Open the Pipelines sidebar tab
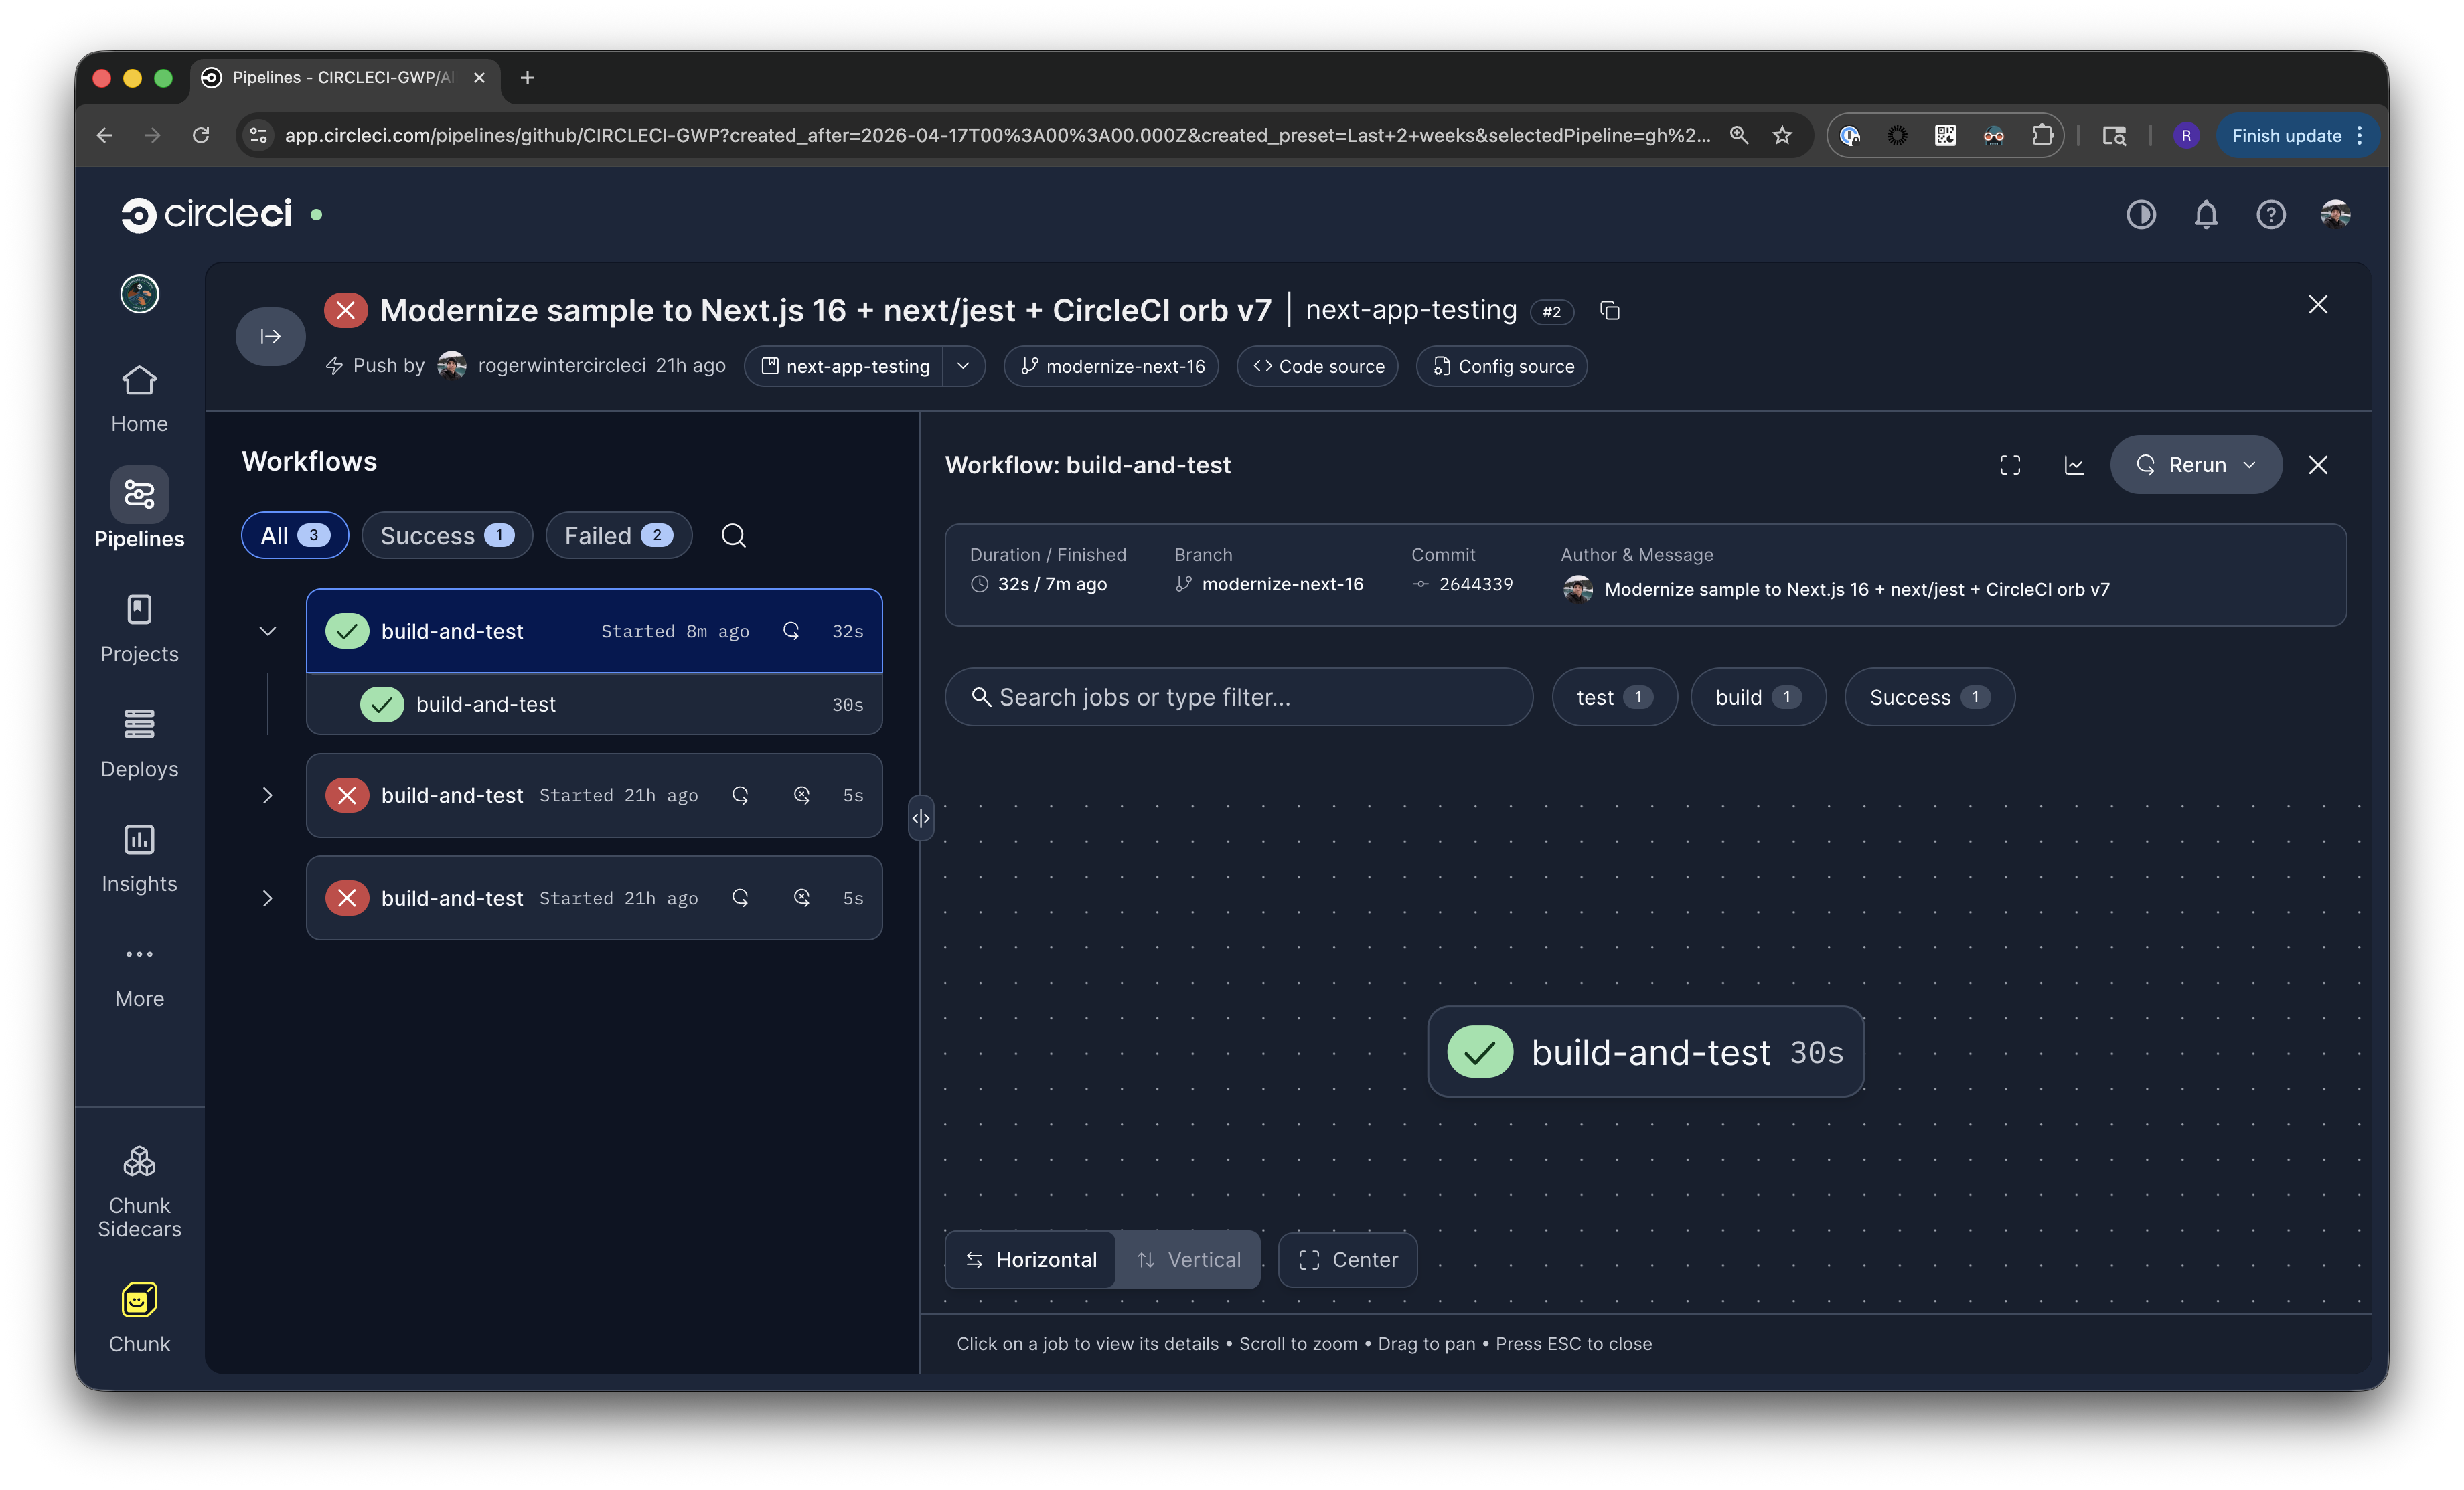Screen dimensions: 2464x1490 pos(139,509)
